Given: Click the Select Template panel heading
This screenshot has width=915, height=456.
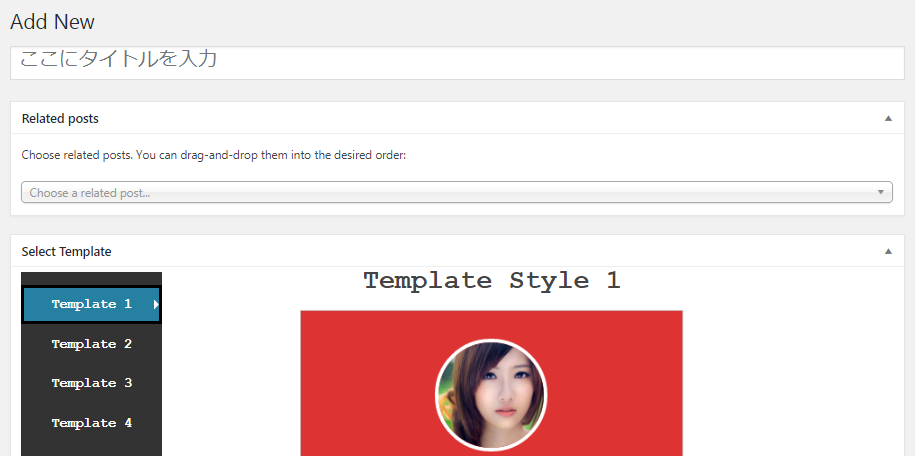Looking at the screenshot, I should coord(67,252).
